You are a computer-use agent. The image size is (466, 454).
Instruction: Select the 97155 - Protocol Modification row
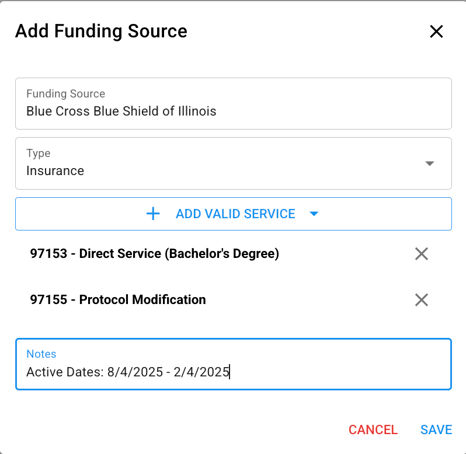(233, 300)
